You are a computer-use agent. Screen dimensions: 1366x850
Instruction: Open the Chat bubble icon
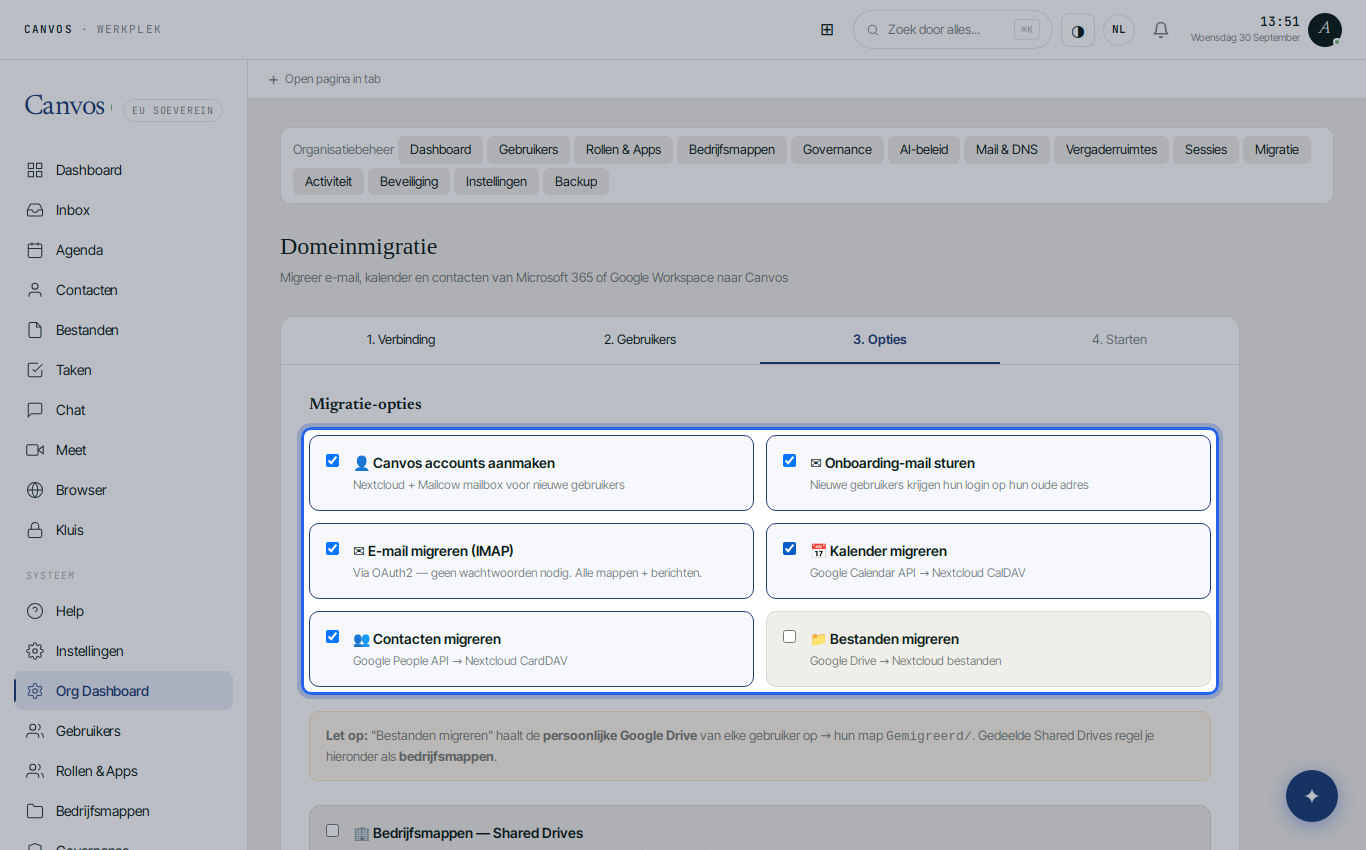(35, 410)
